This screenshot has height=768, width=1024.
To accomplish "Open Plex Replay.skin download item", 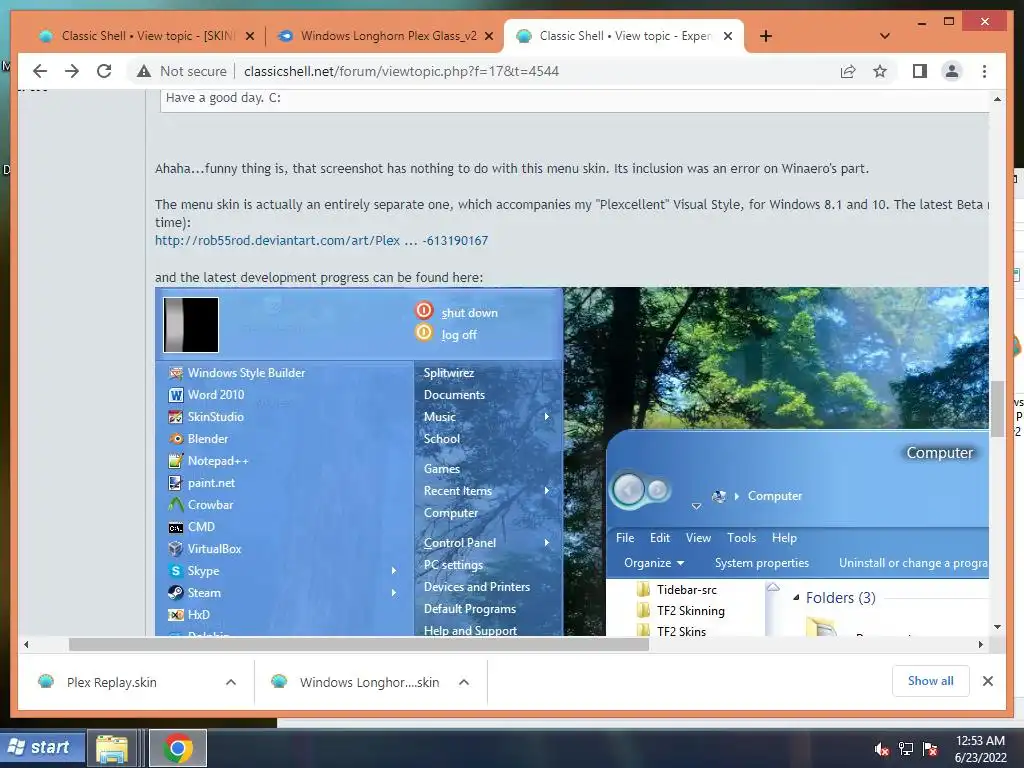I will tap(112, 682).
